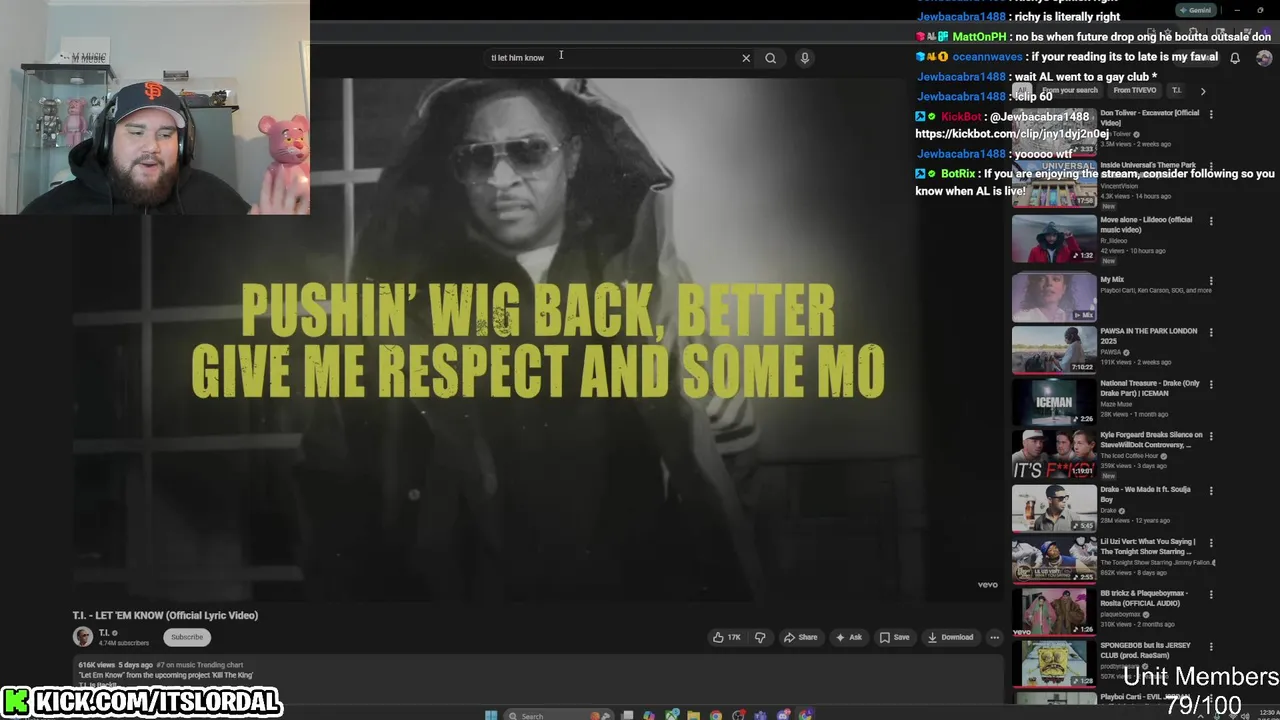Click into the YouTube search field
Image resolution: width=1280 pixels, height=720 pixels.
[610, 58]
